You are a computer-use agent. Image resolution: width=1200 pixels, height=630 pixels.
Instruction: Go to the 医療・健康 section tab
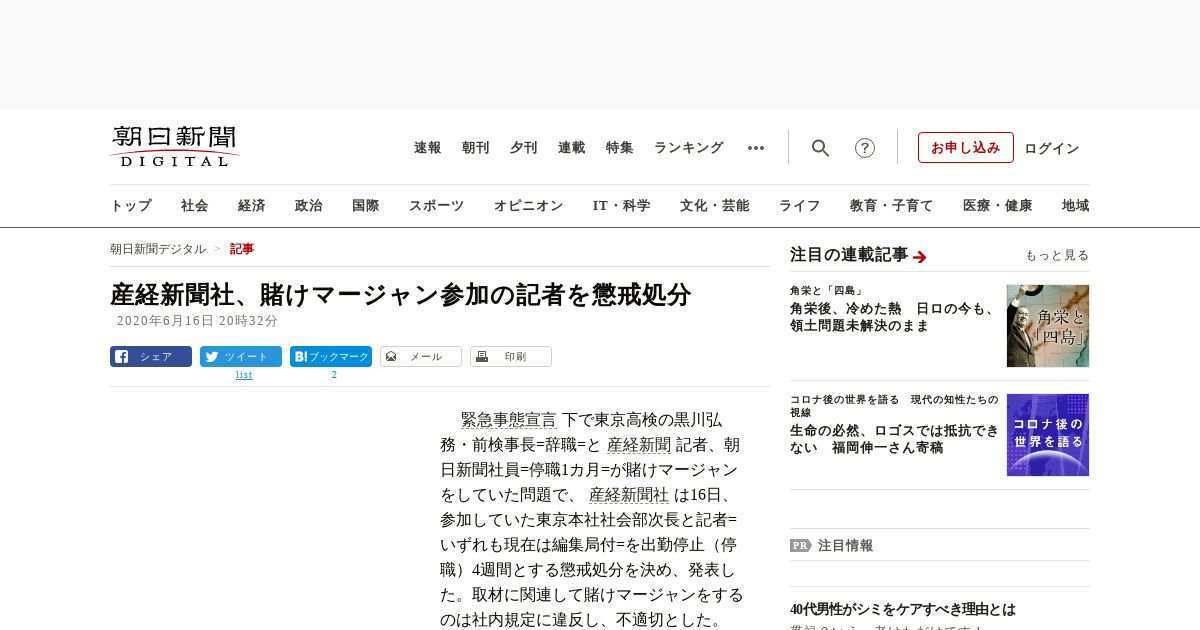[x=998, y=206]
